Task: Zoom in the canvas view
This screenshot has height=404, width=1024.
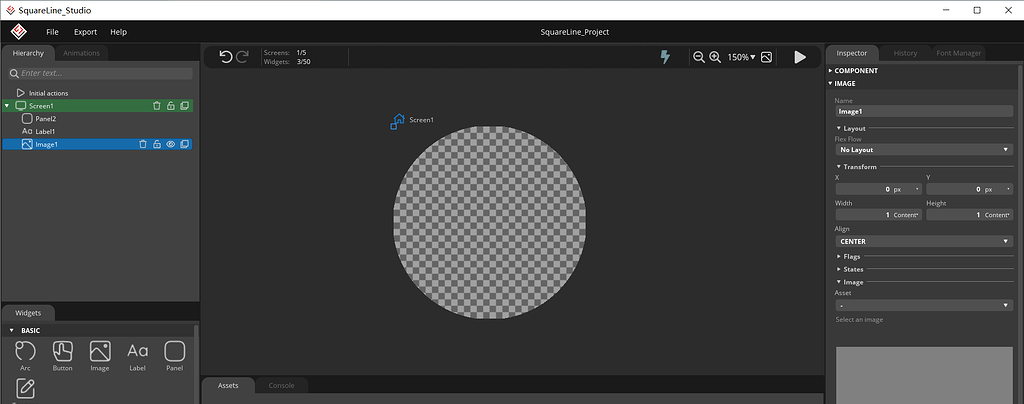Action: 715,57
